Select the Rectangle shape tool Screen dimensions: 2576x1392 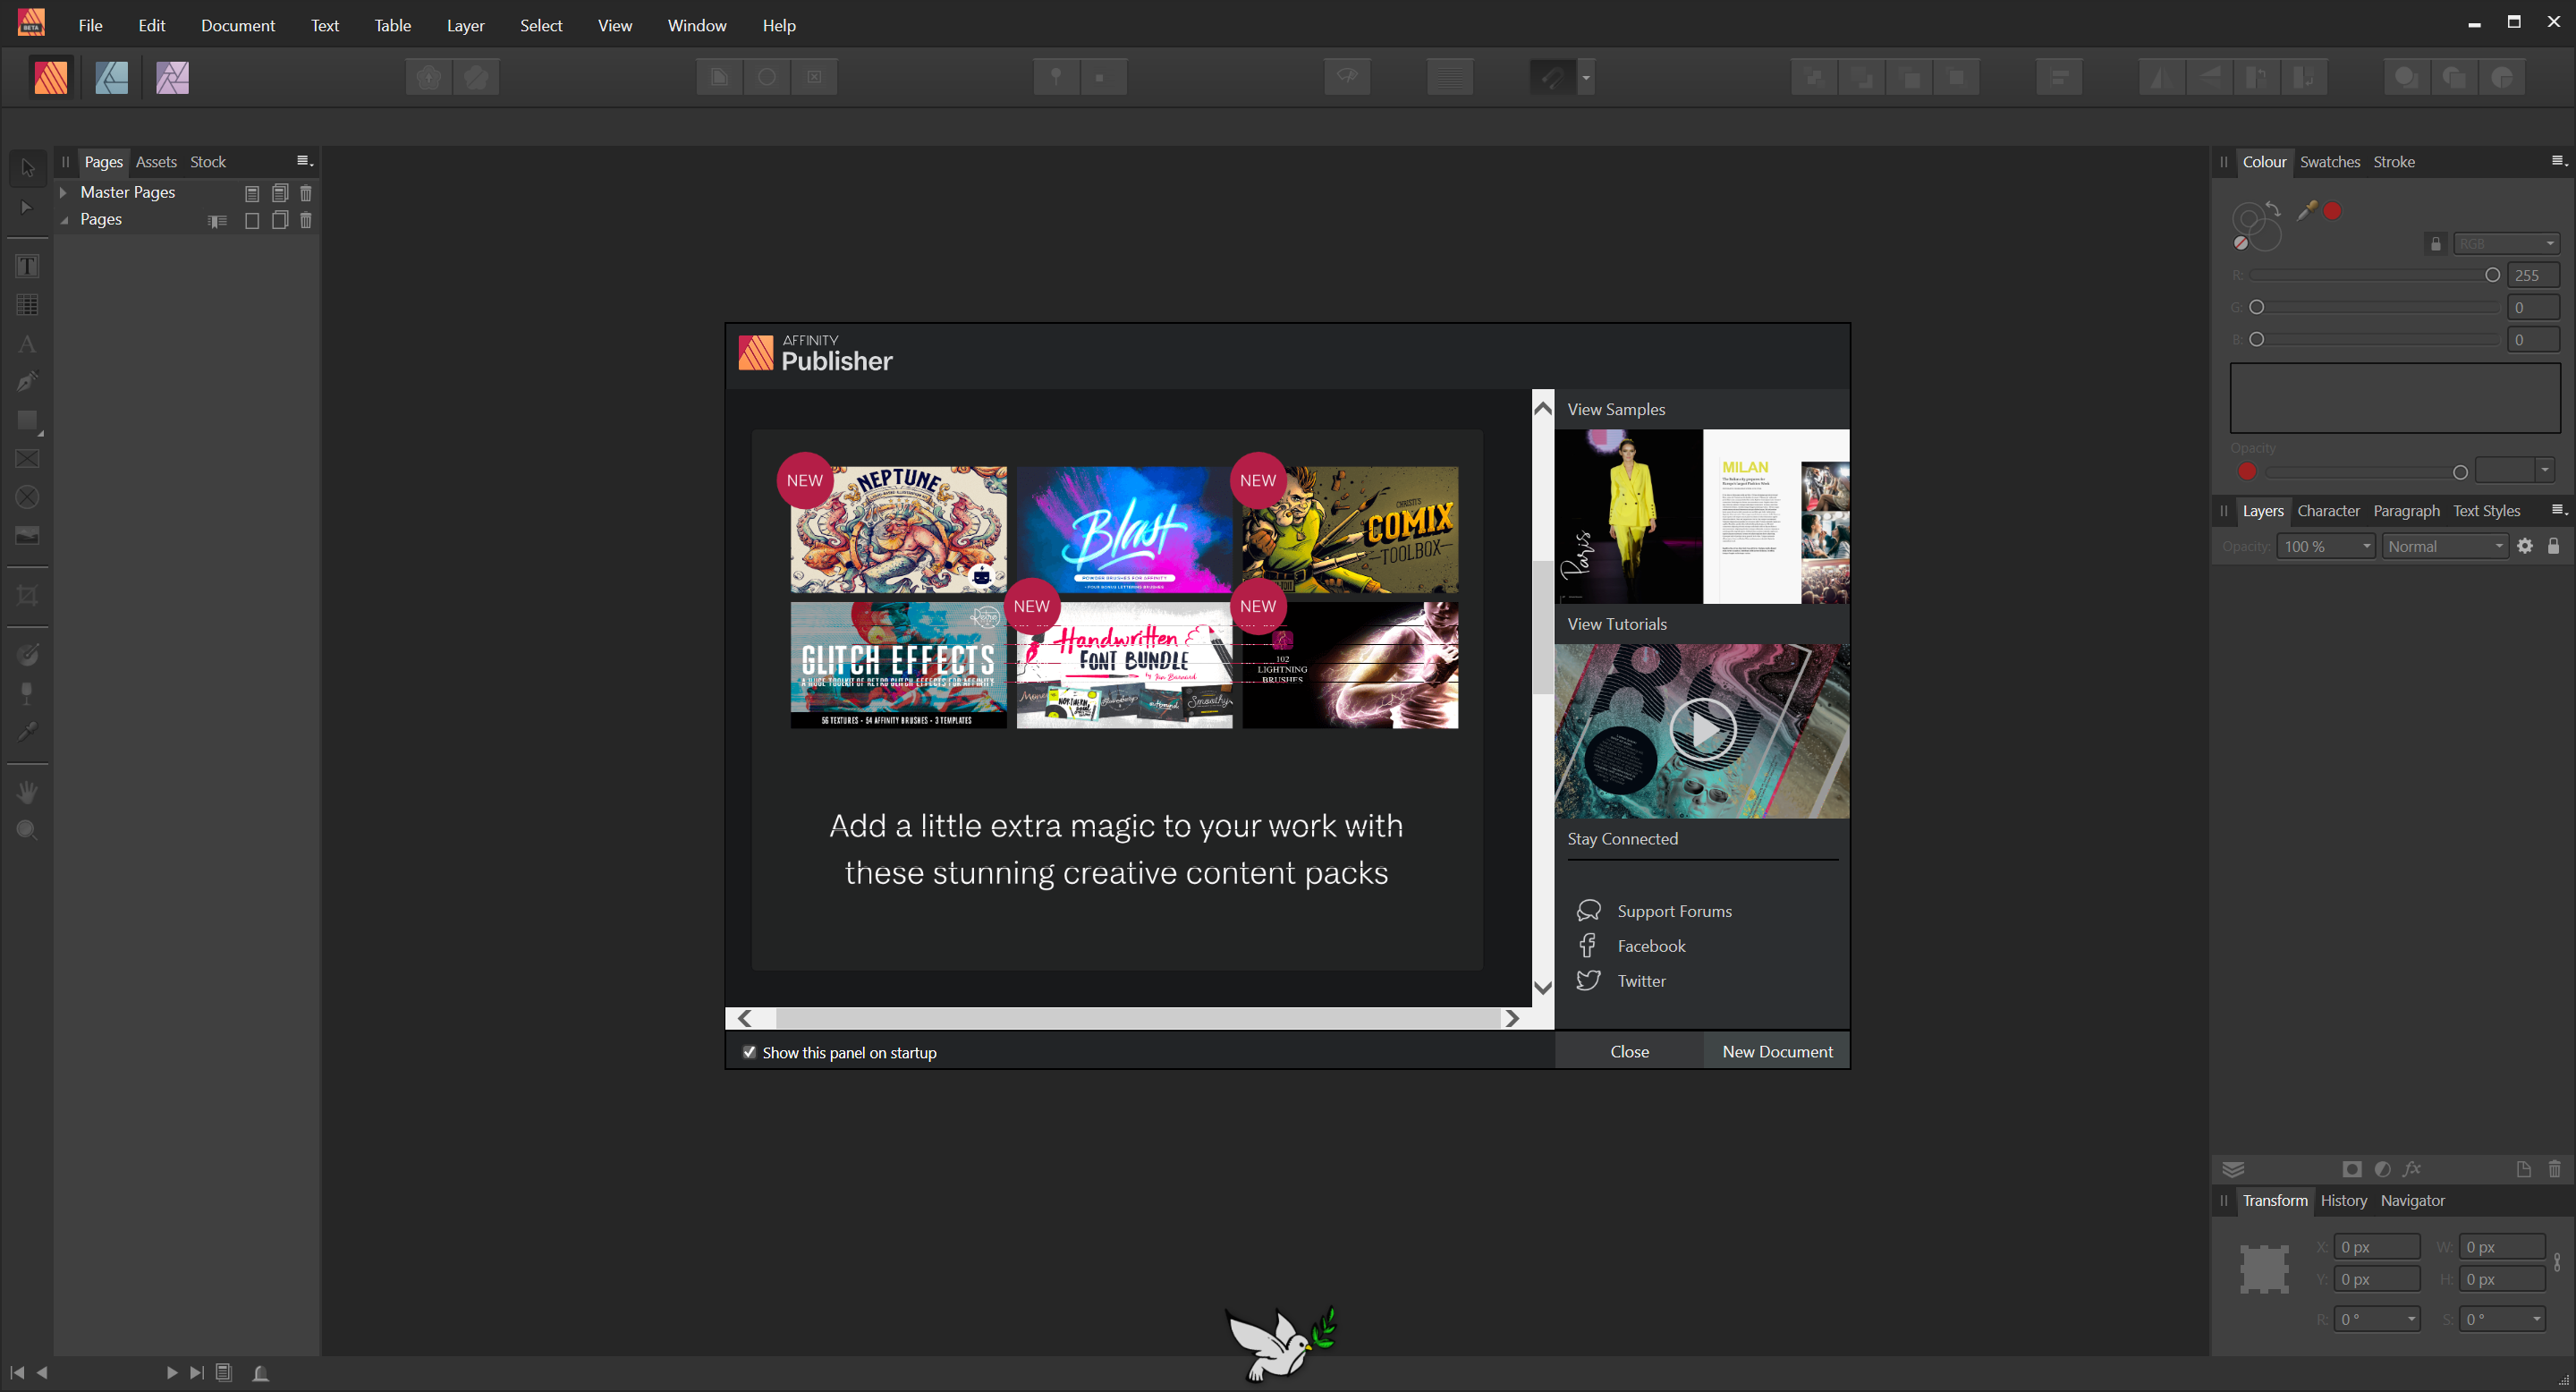[27, 420]
